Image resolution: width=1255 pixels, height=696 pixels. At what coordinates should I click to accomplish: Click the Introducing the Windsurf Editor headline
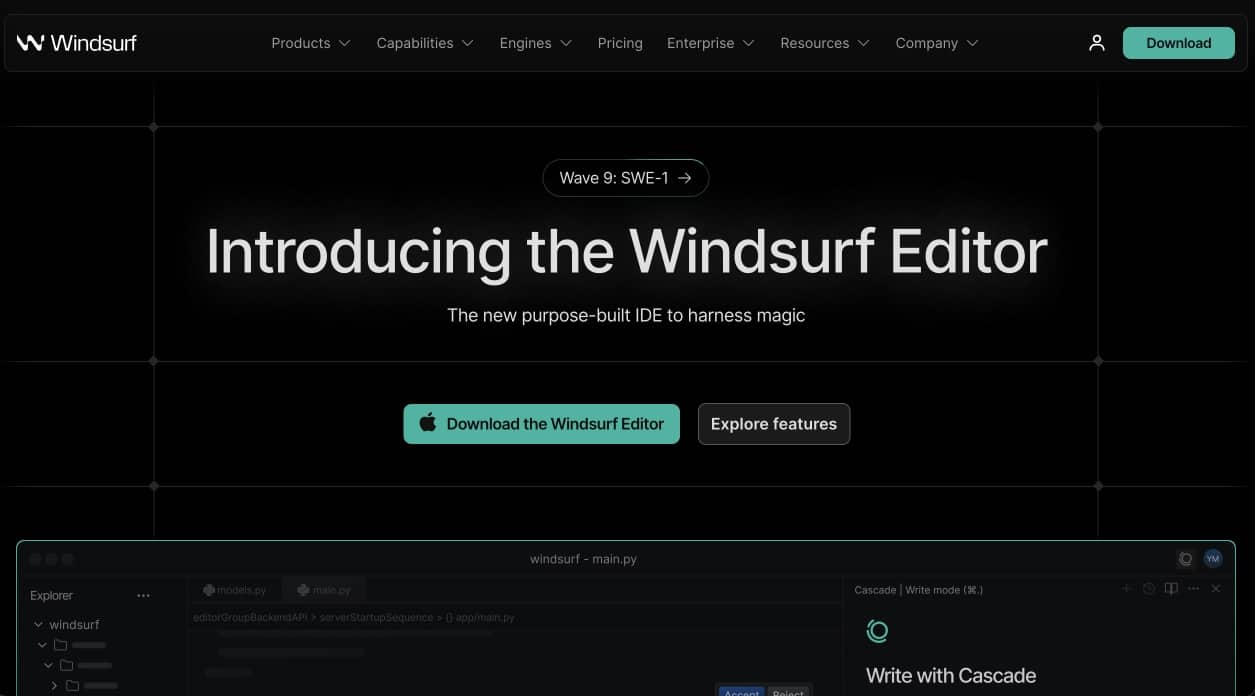click(627, 251)
